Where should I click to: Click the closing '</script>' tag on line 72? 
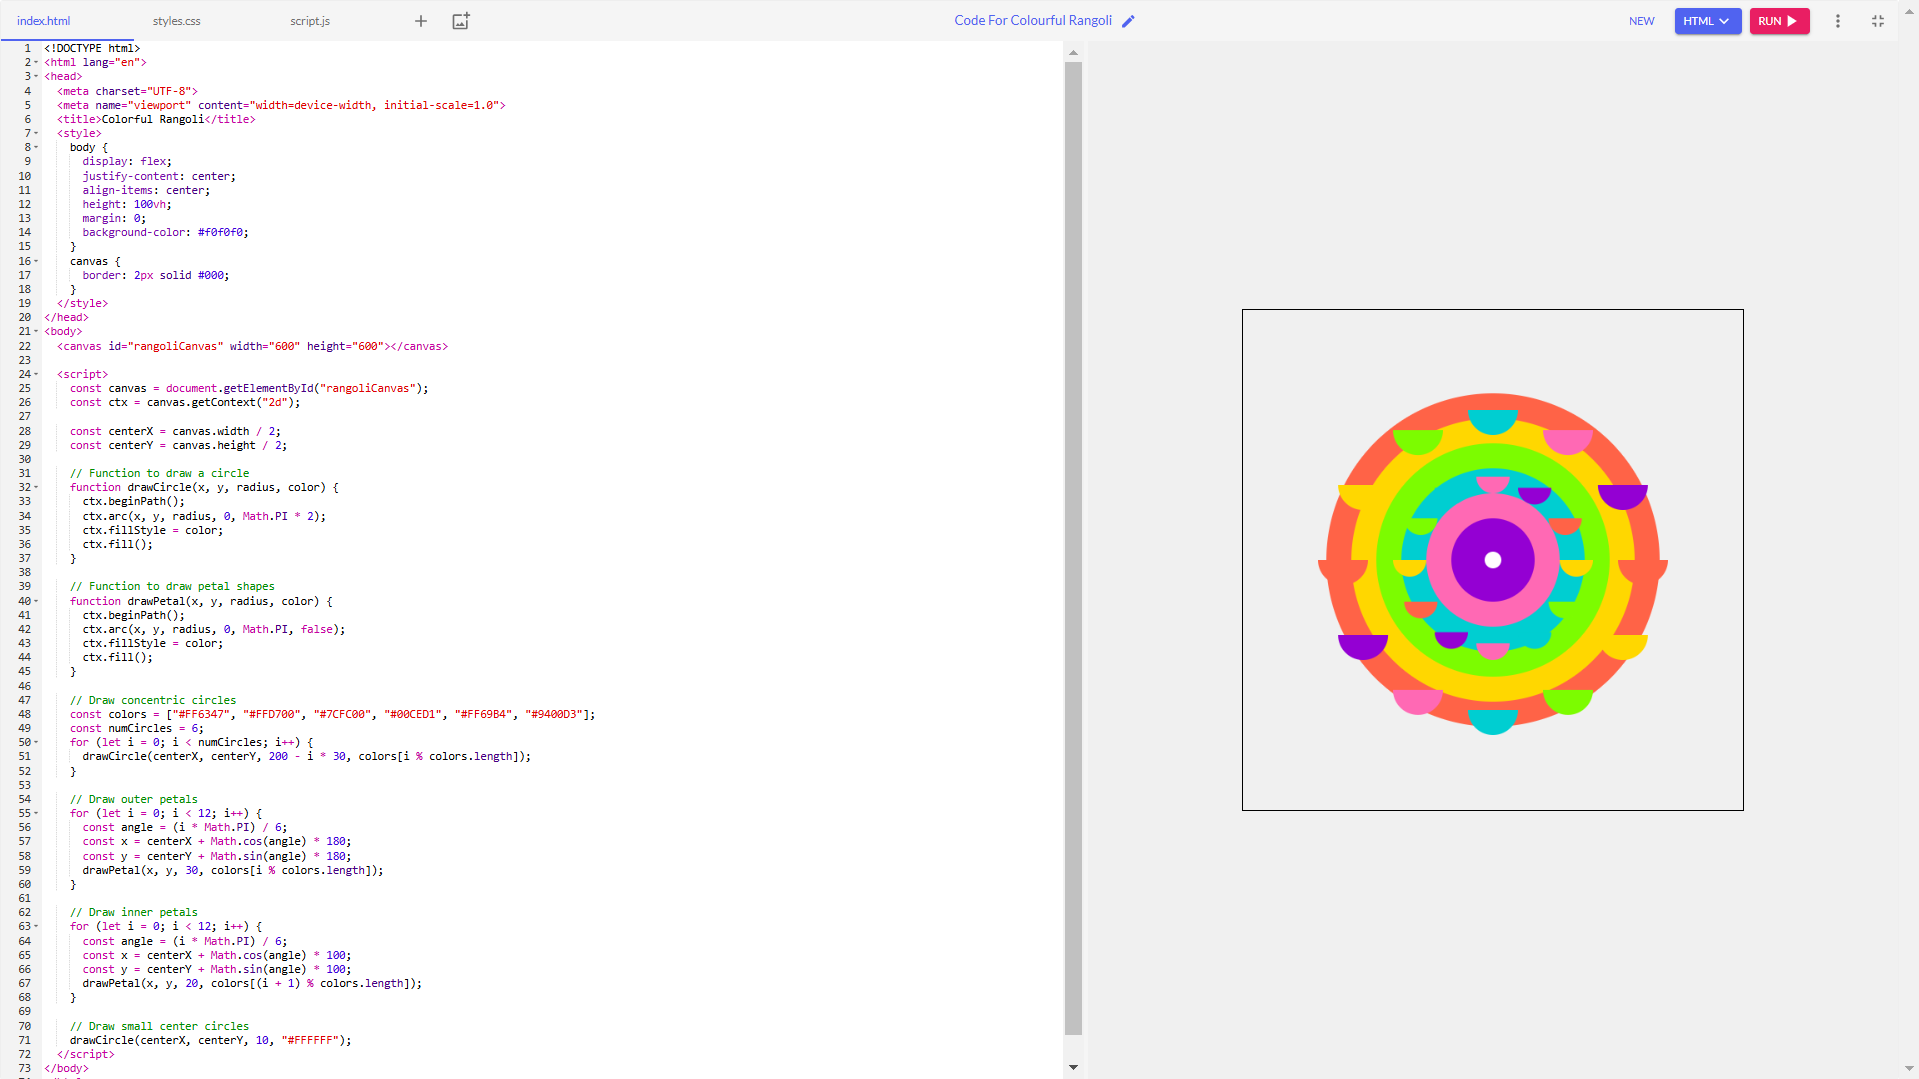[x=86, y=1054]
